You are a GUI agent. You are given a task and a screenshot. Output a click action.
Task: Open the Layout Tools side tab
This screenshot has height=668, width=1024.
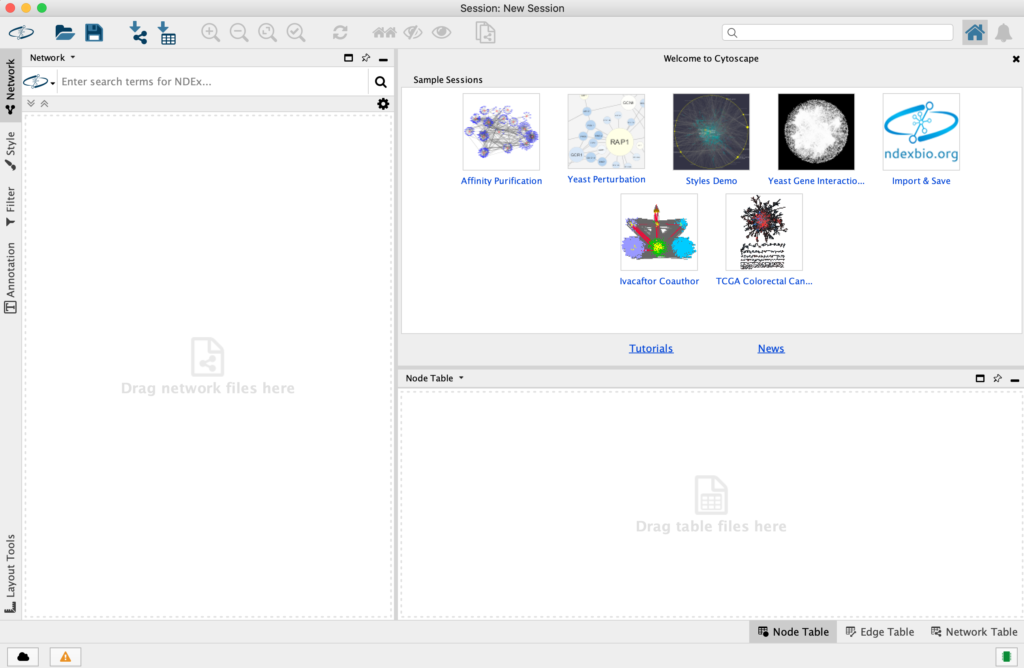pyautogui.click(x=10, y=573)
